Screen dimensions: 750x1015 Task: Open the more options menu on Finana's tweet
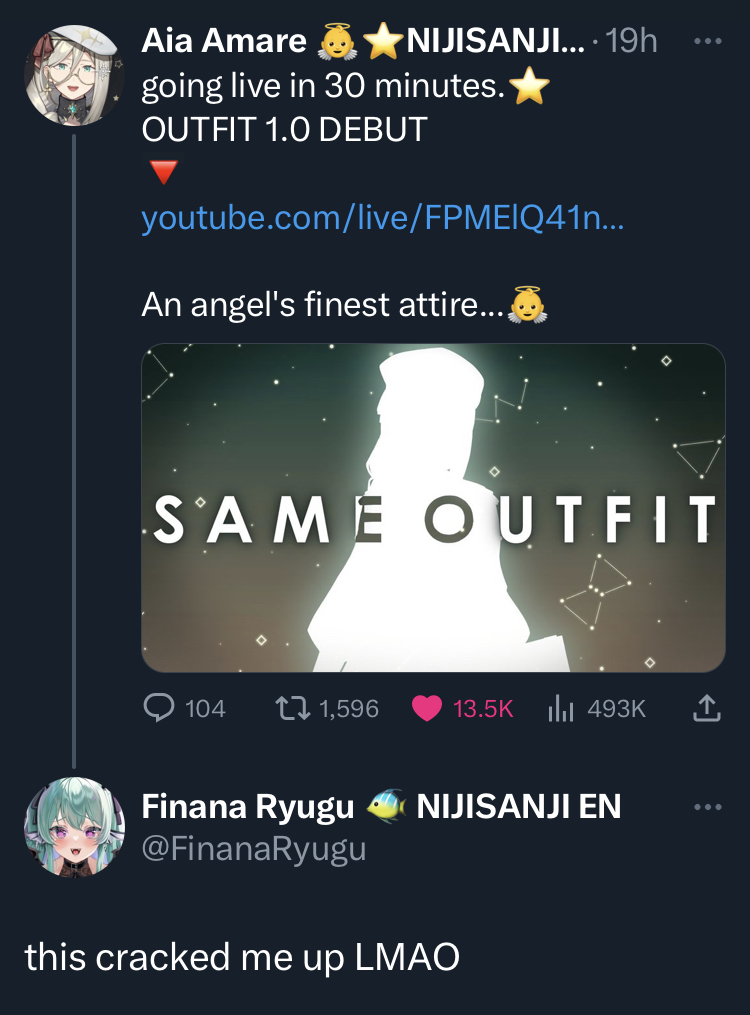(706, 806)
